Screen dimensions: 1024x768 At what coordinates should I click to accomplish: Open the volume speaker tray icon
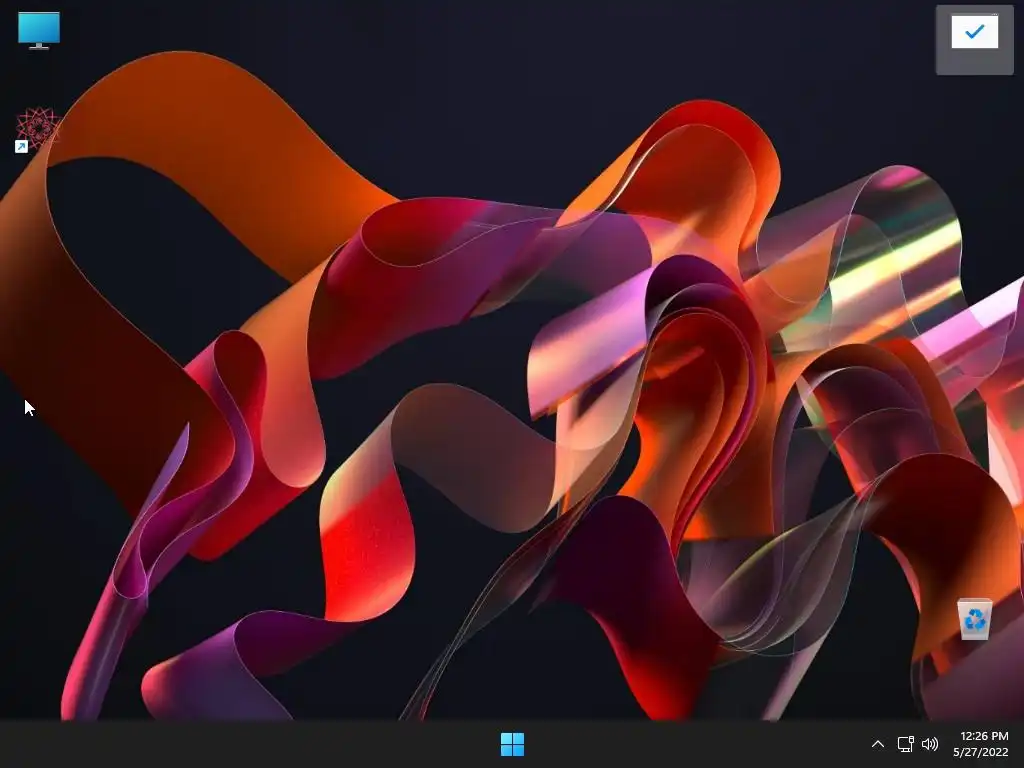[x=930, y=744]
